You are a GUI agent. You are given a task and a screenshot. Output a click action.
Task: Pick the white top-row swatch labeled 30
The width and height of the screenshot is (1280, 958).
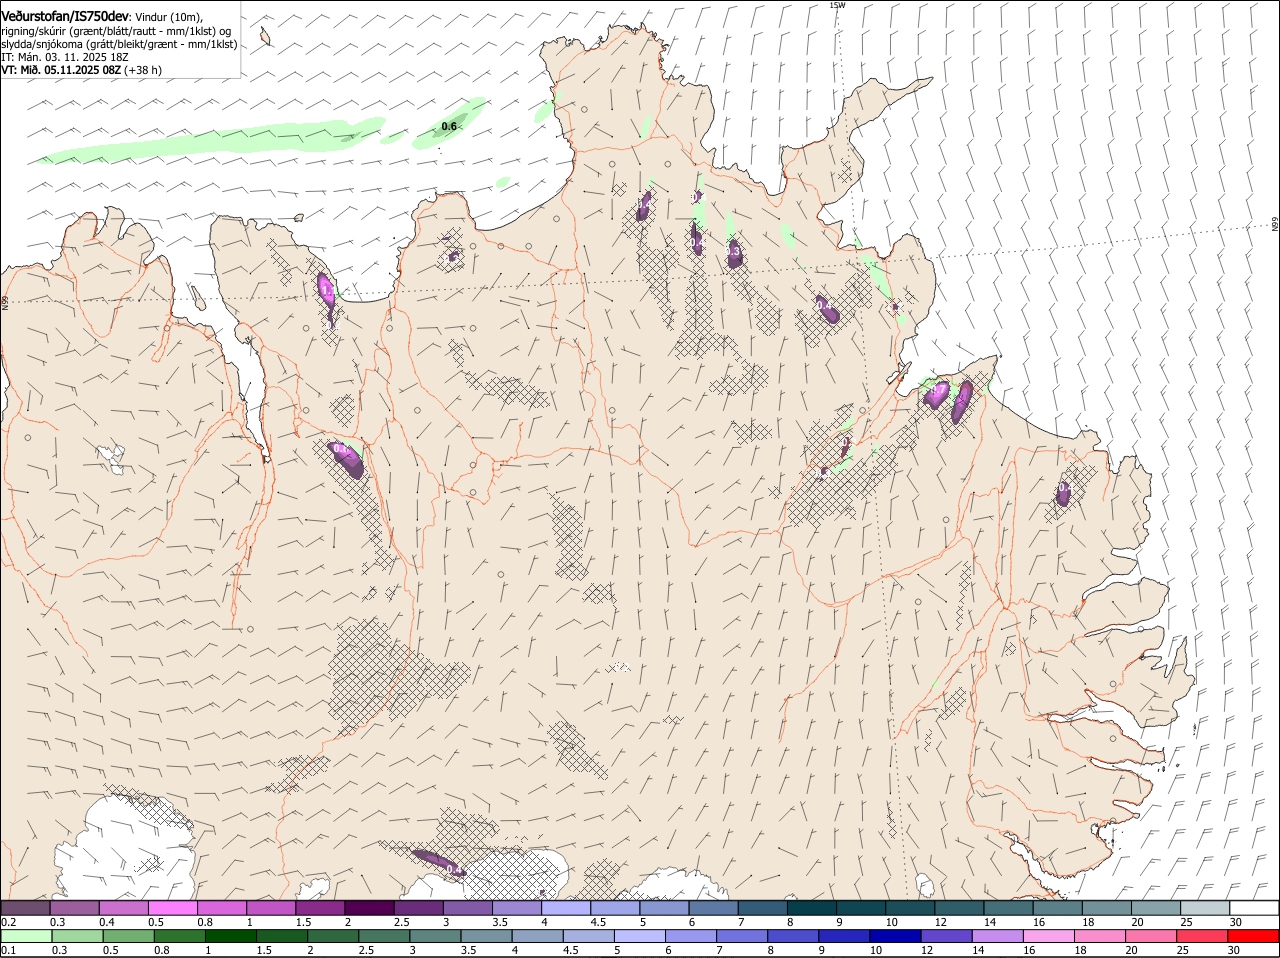[x=1253, y=908]
